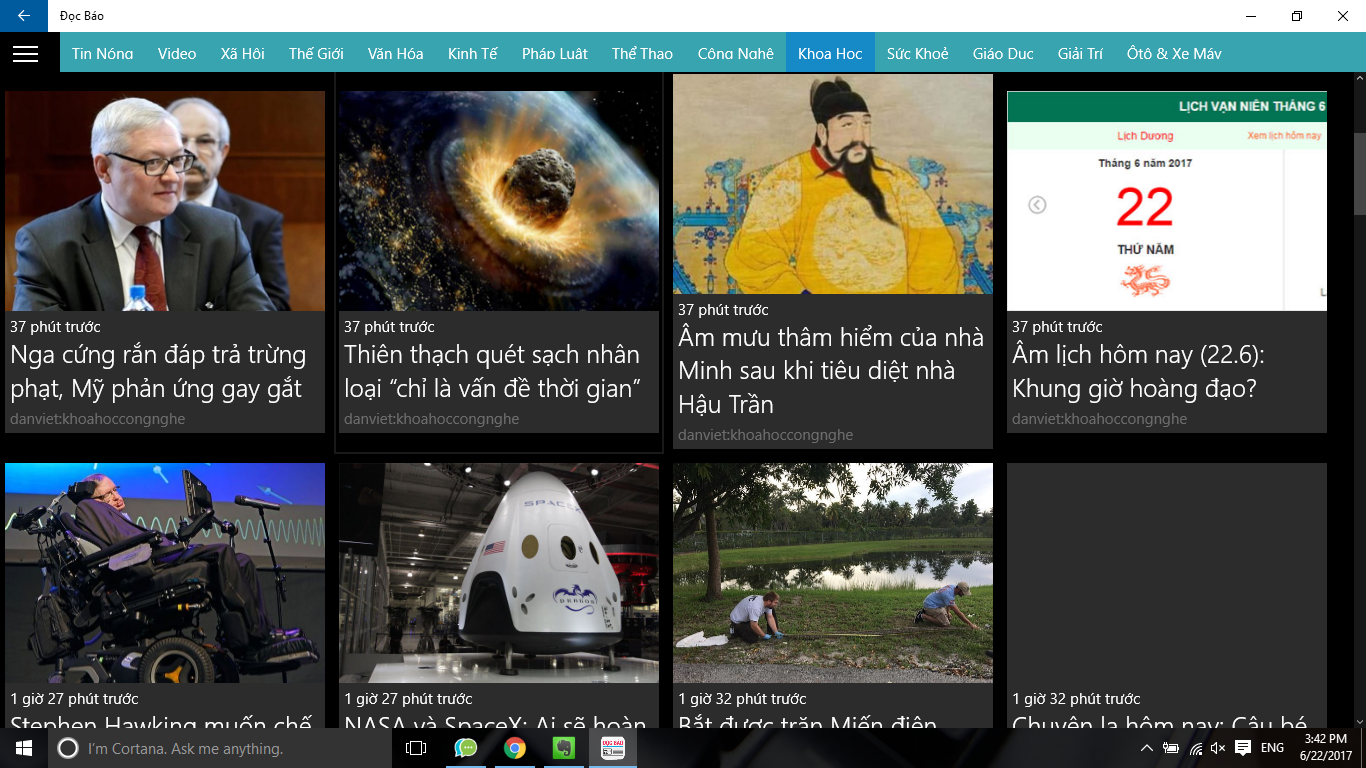Click the SpaceX capsule thumbnail
This screenshot has height=768, width=1366.
[x=498, y=572]
